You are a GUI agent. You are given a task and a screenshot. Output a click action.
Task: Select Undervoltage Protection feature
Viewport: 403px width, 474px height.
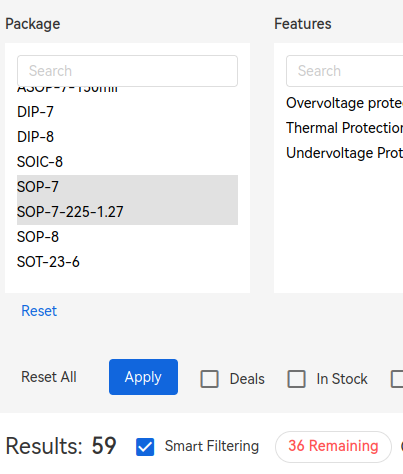point(345,153)
